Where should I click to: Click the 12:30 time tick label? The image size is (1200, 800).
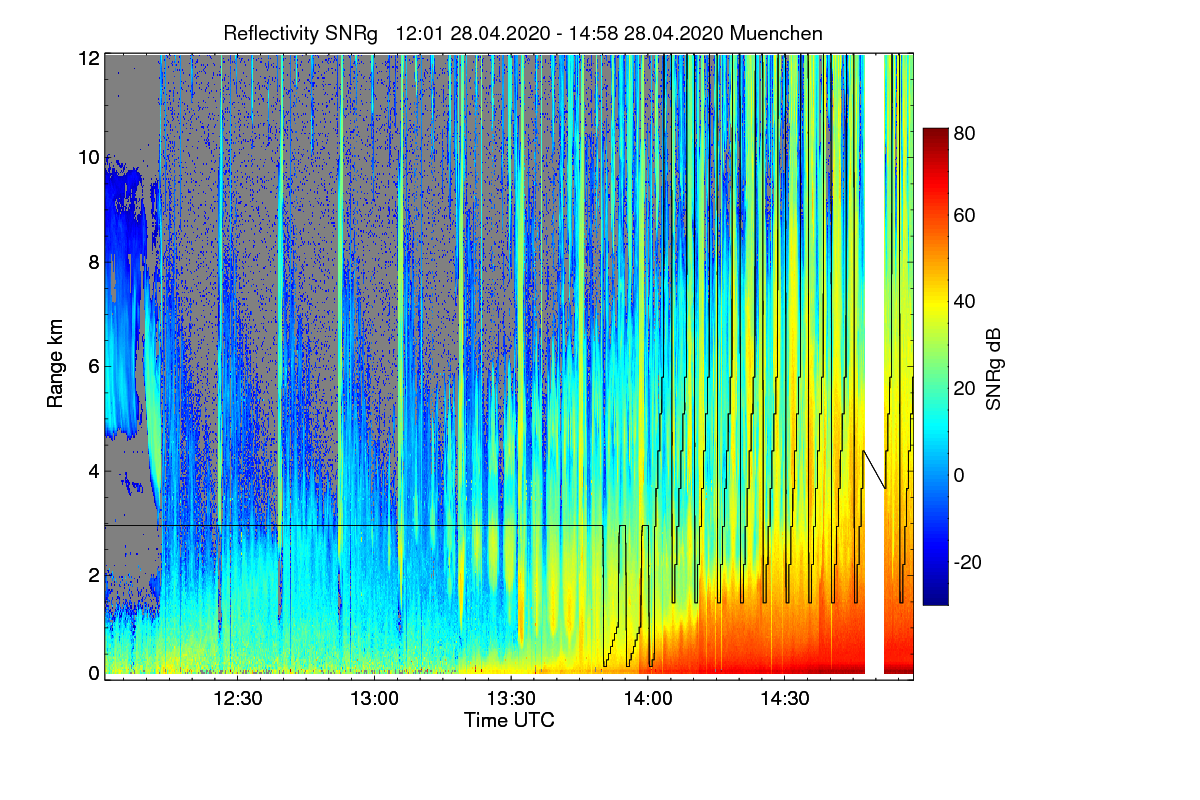(238, 699)
